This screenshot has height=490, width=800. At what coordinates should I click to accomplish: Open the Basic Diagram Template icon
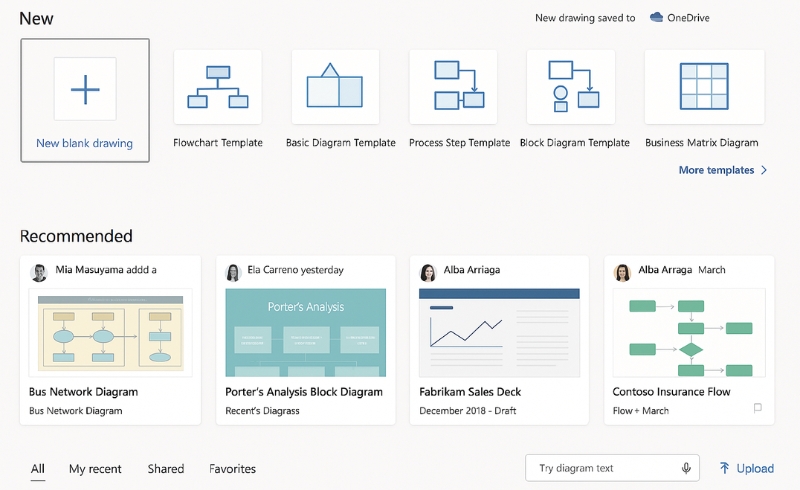click(335, 87)
